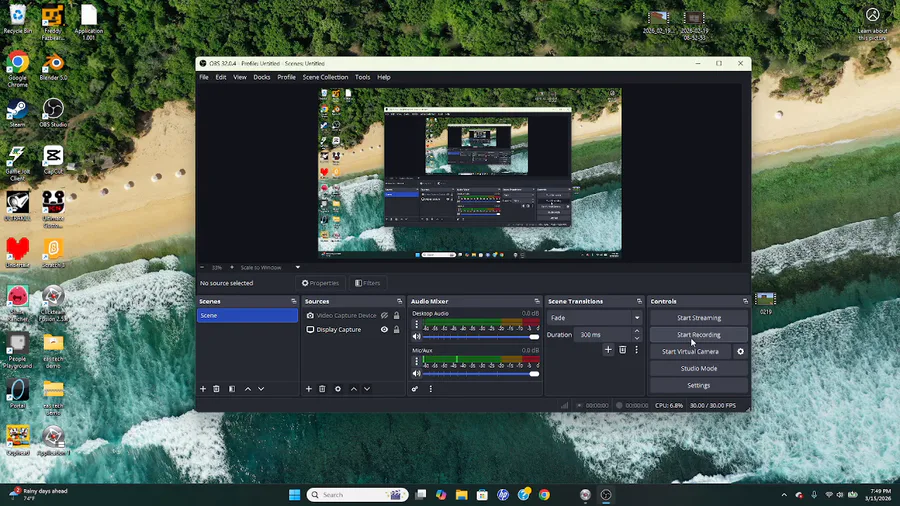The height and width of the screenshot is (506, 900).
Task: Increase transition duration with up arrow
Action: 637,331
